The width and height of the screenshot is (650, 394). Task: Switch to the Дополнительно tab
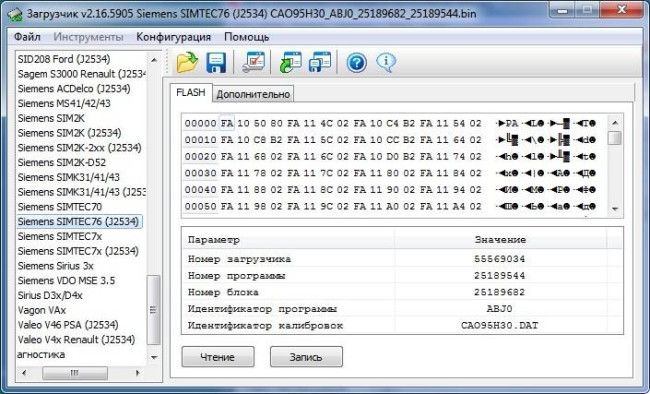[253, 94]
